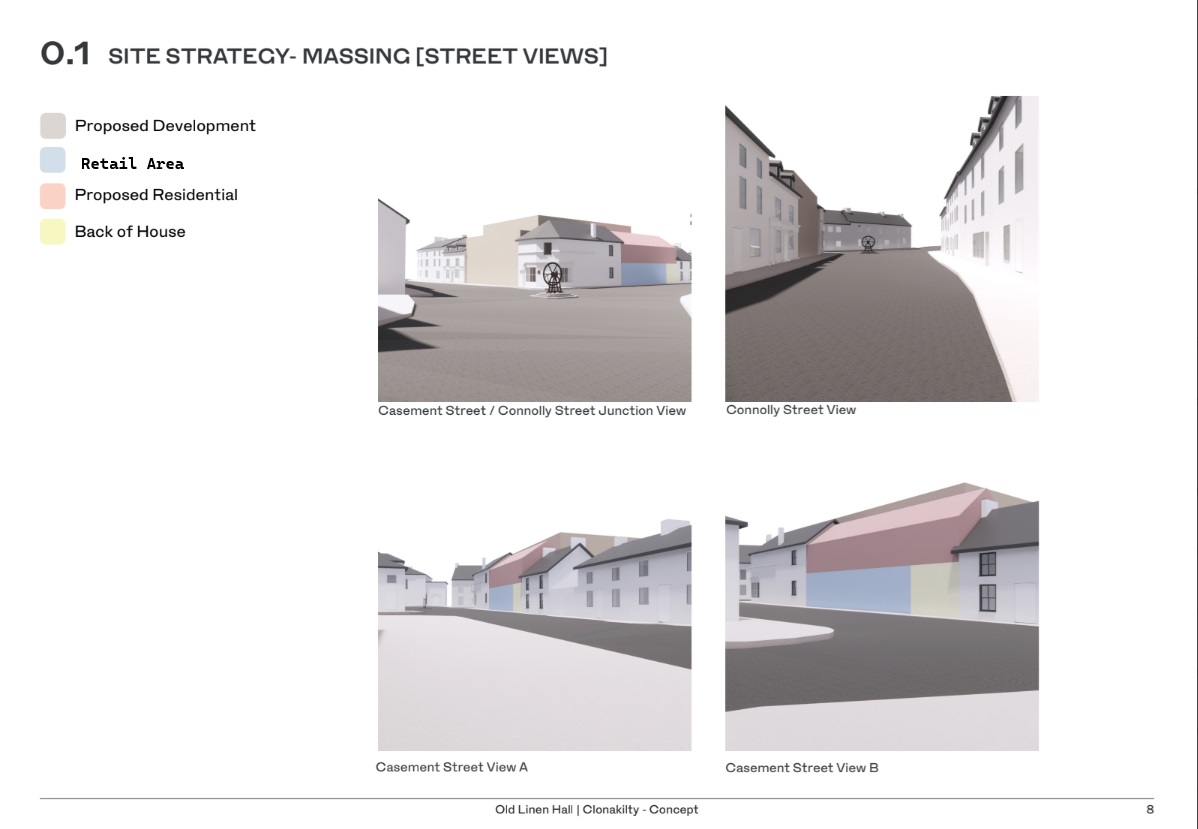Pick the yellow Back of House swatch
Viewport: 1198px width, 829px height.
53,232
